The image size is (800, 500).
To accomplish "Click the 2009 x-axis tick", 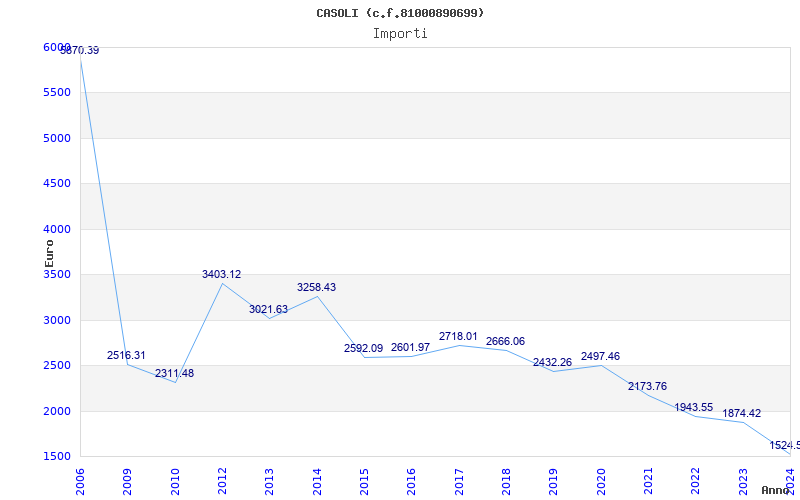I will 127,482.
